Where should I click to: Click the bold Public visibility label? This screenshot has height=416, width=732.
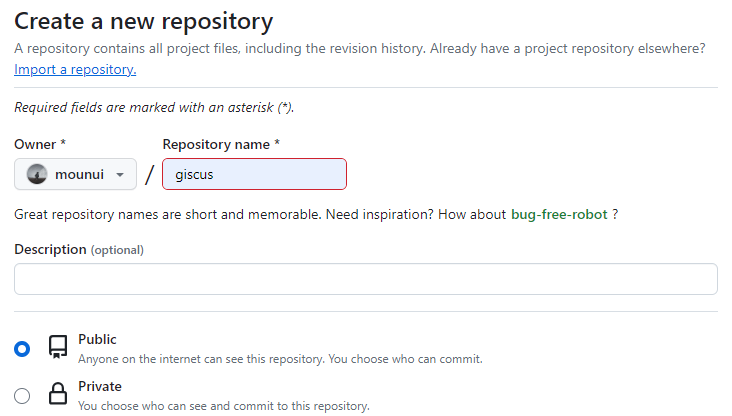click(x=97, y=339)
